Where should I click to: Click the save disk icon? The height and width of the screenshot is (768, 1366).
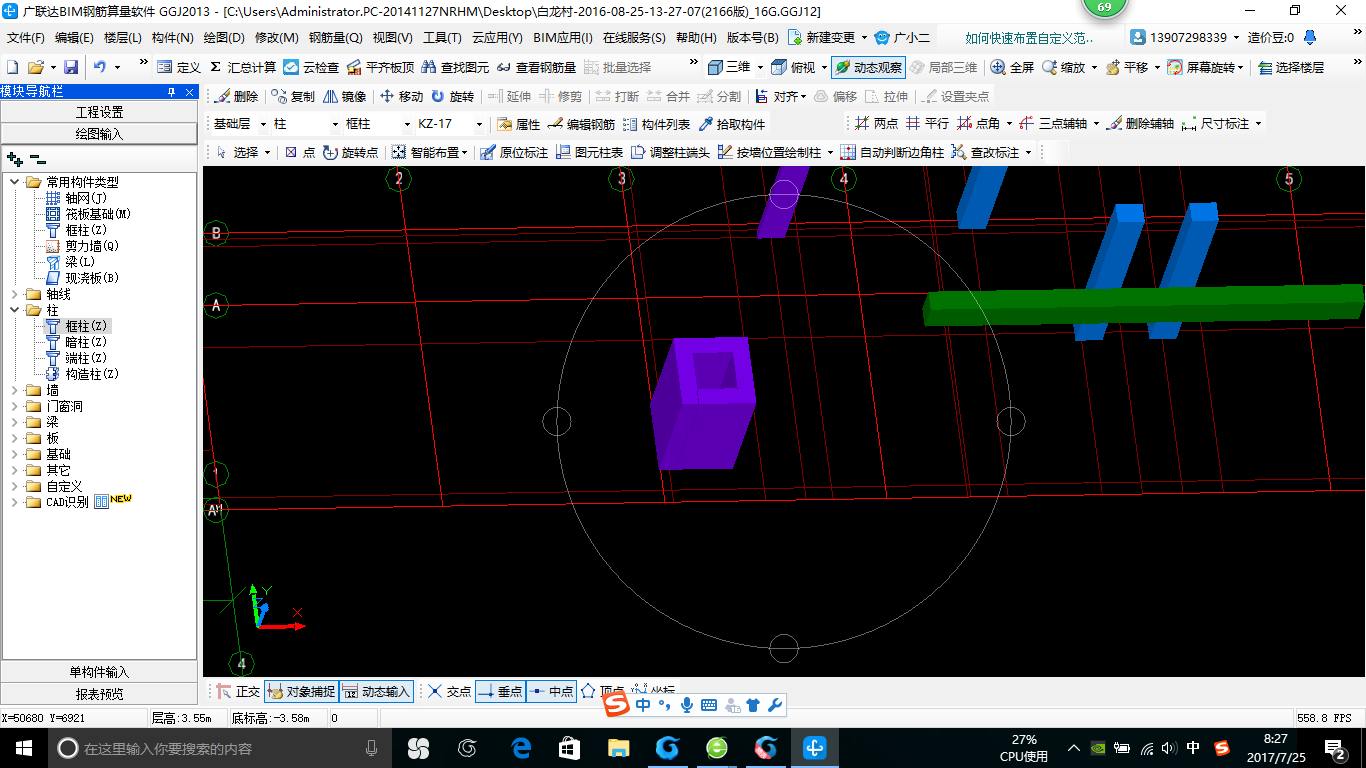(x=71, y=67)
